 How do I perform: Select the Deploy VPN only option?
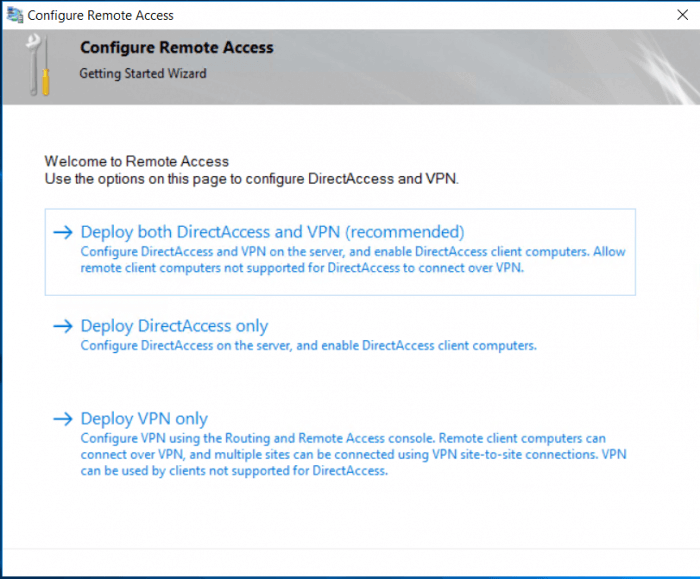click(x=144, y=419)
